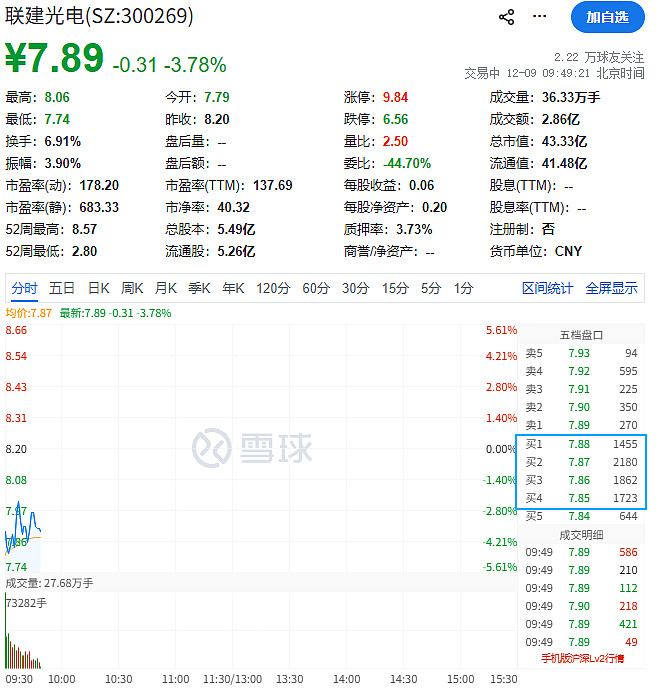Click the 涨停 value 9.84
The image size is (657, 690).
[395, 97]
